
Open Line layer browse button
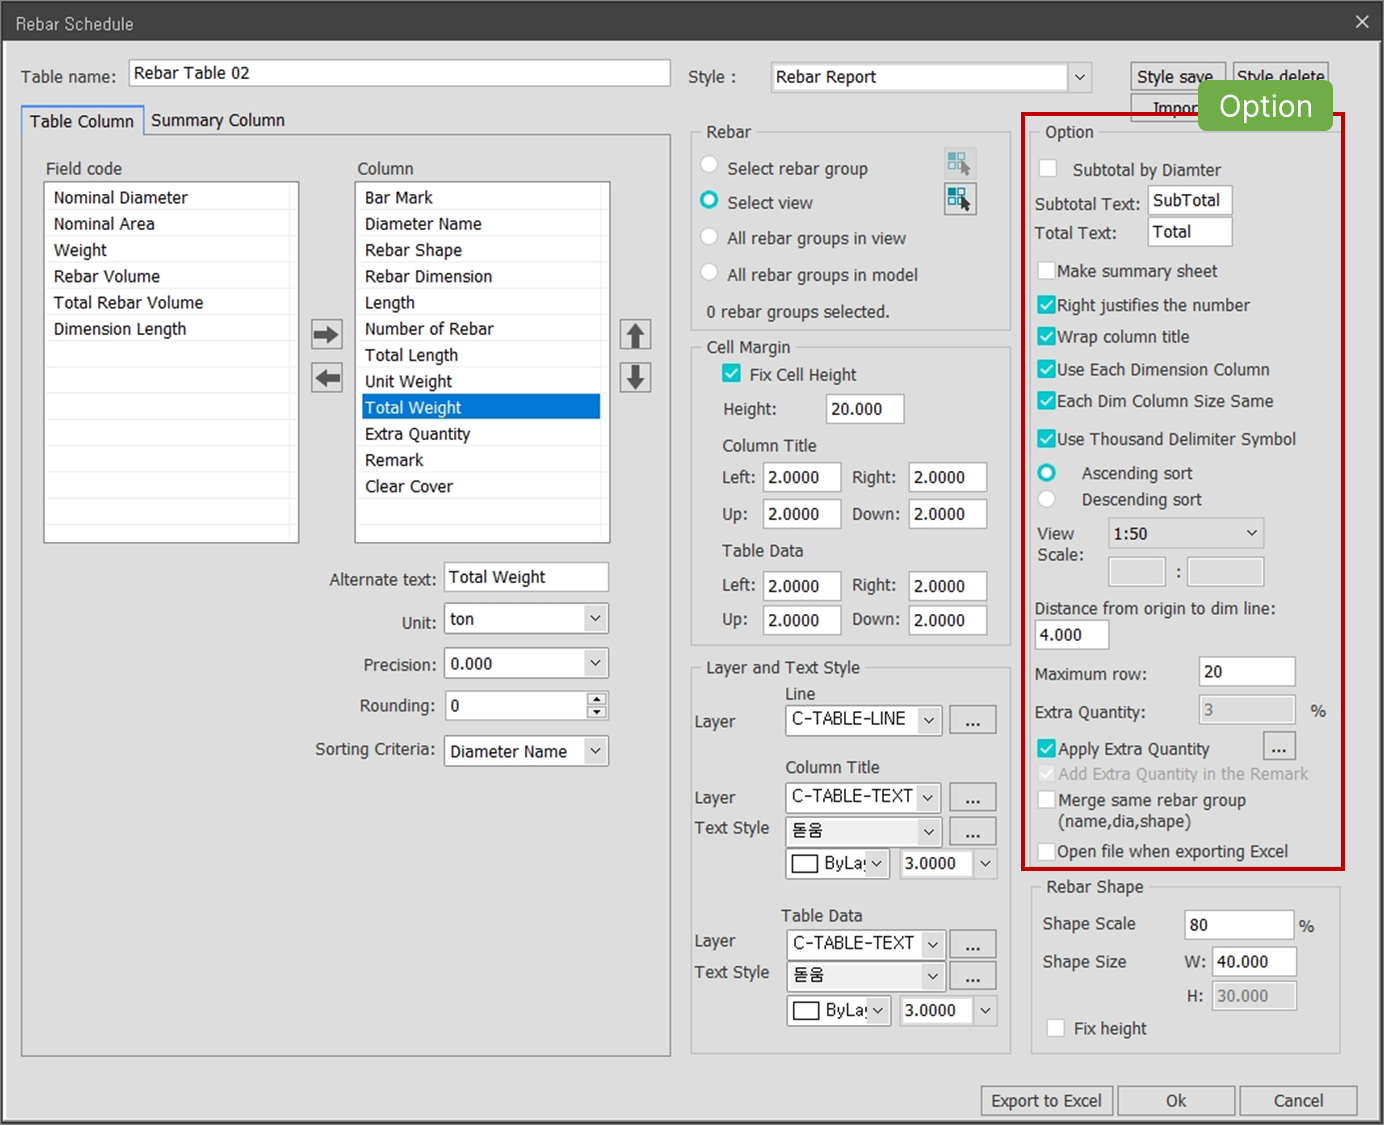(x=972, y=720)
